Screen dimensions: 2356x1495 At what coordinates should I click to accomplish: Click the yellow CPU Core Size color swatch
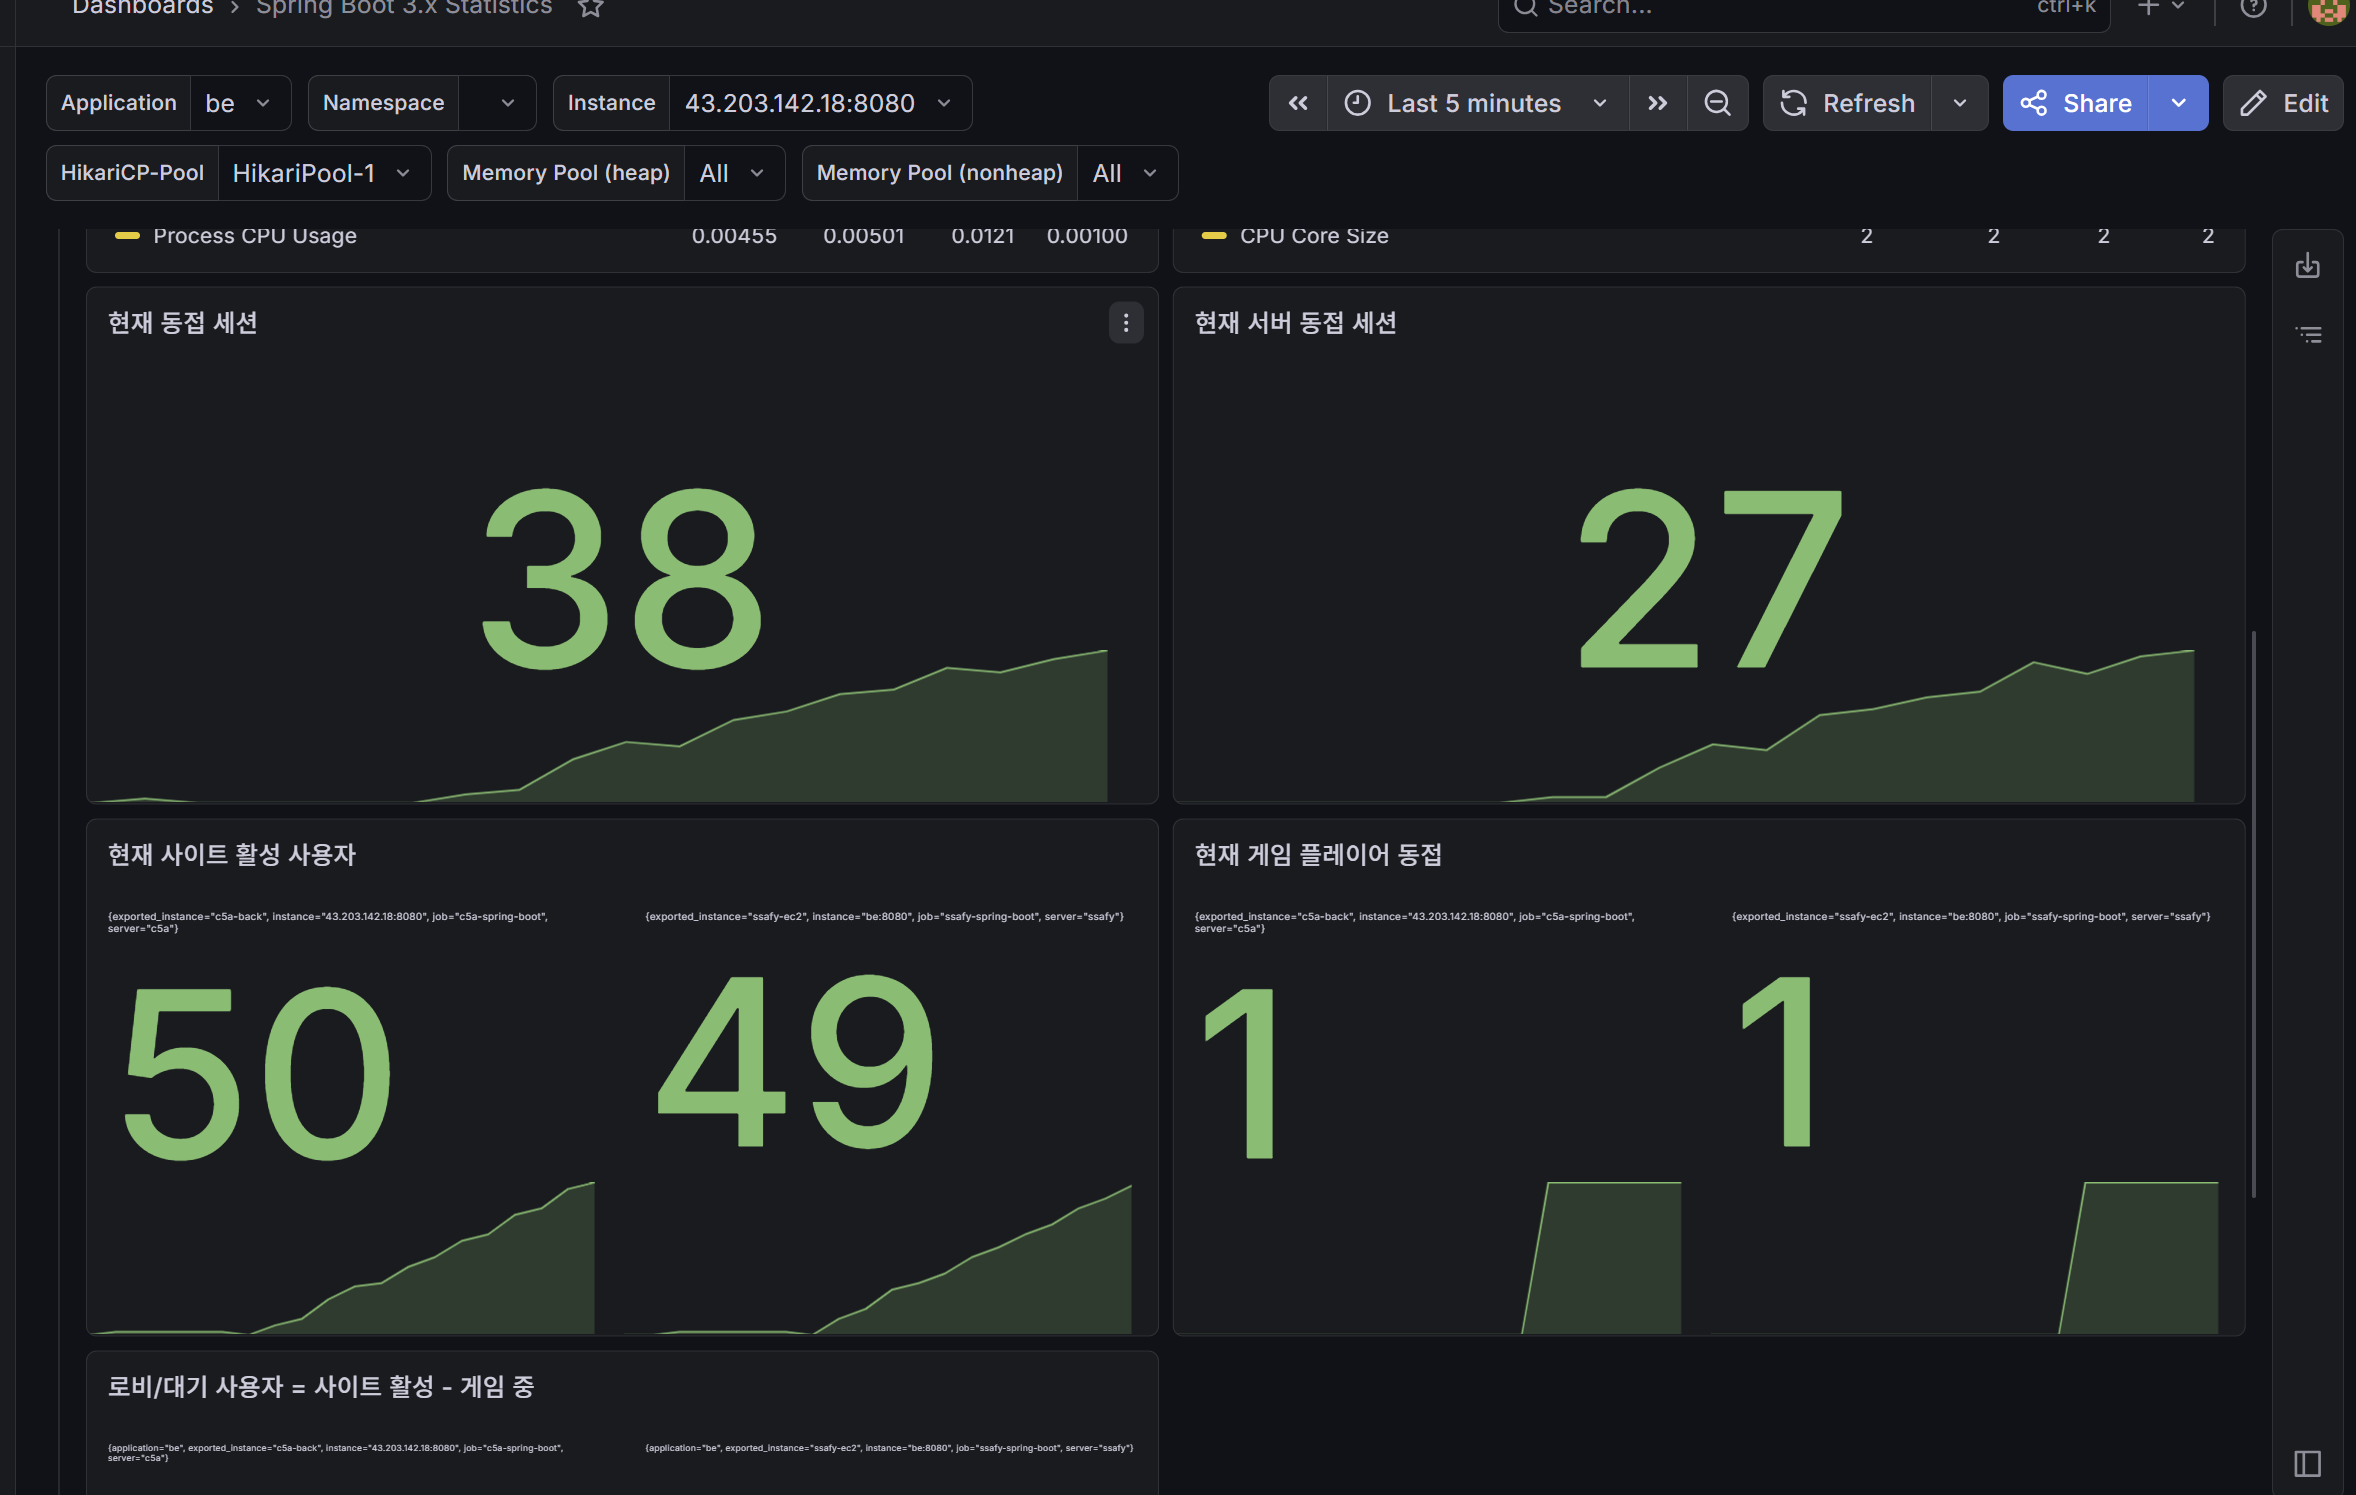tap(1214, 236)
